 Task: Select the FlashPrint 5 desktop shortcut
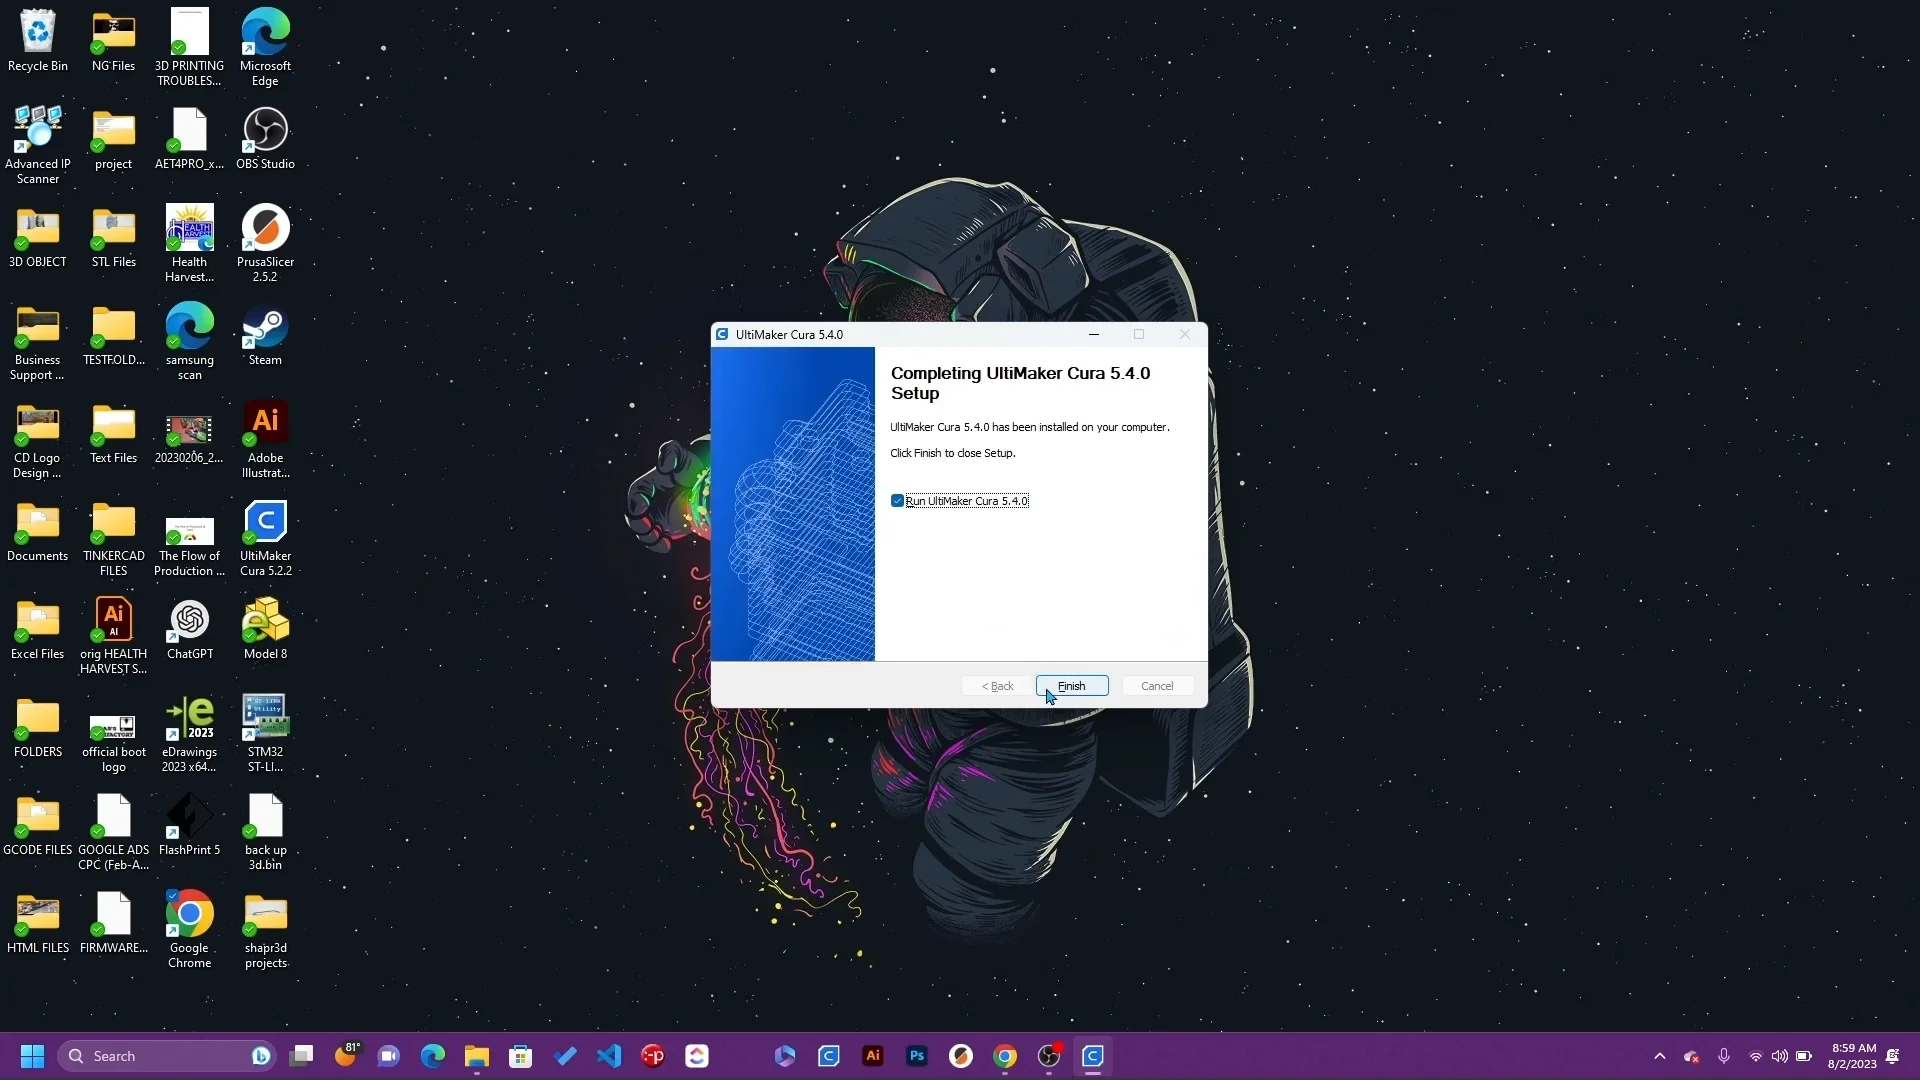[x=190, y=825]
